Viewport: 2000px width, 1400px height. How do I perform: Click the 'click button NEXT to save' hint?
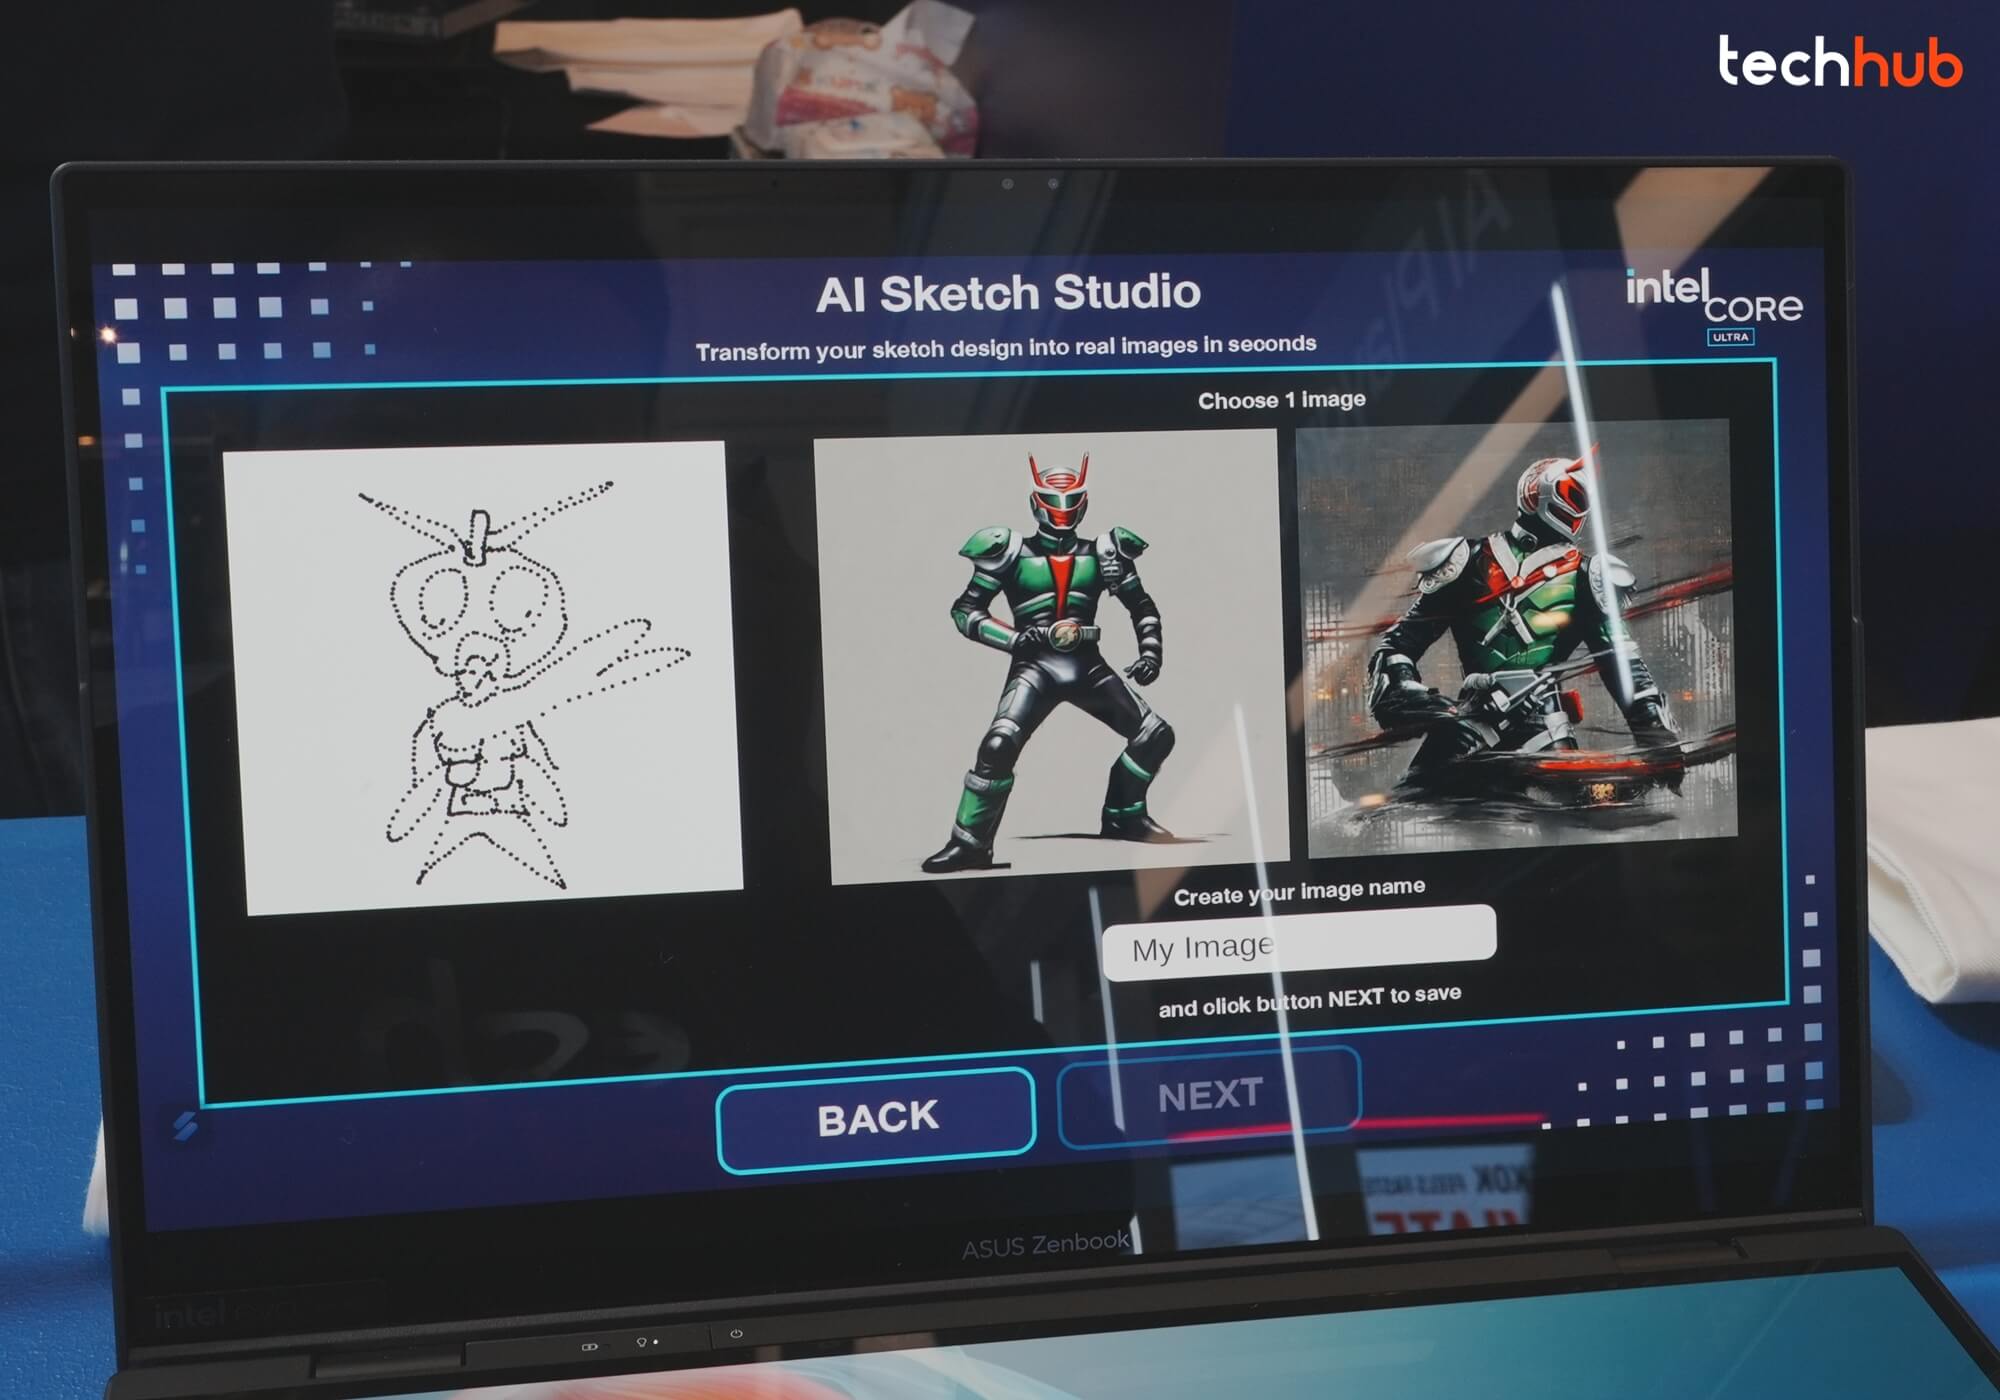[1309, 1001]
